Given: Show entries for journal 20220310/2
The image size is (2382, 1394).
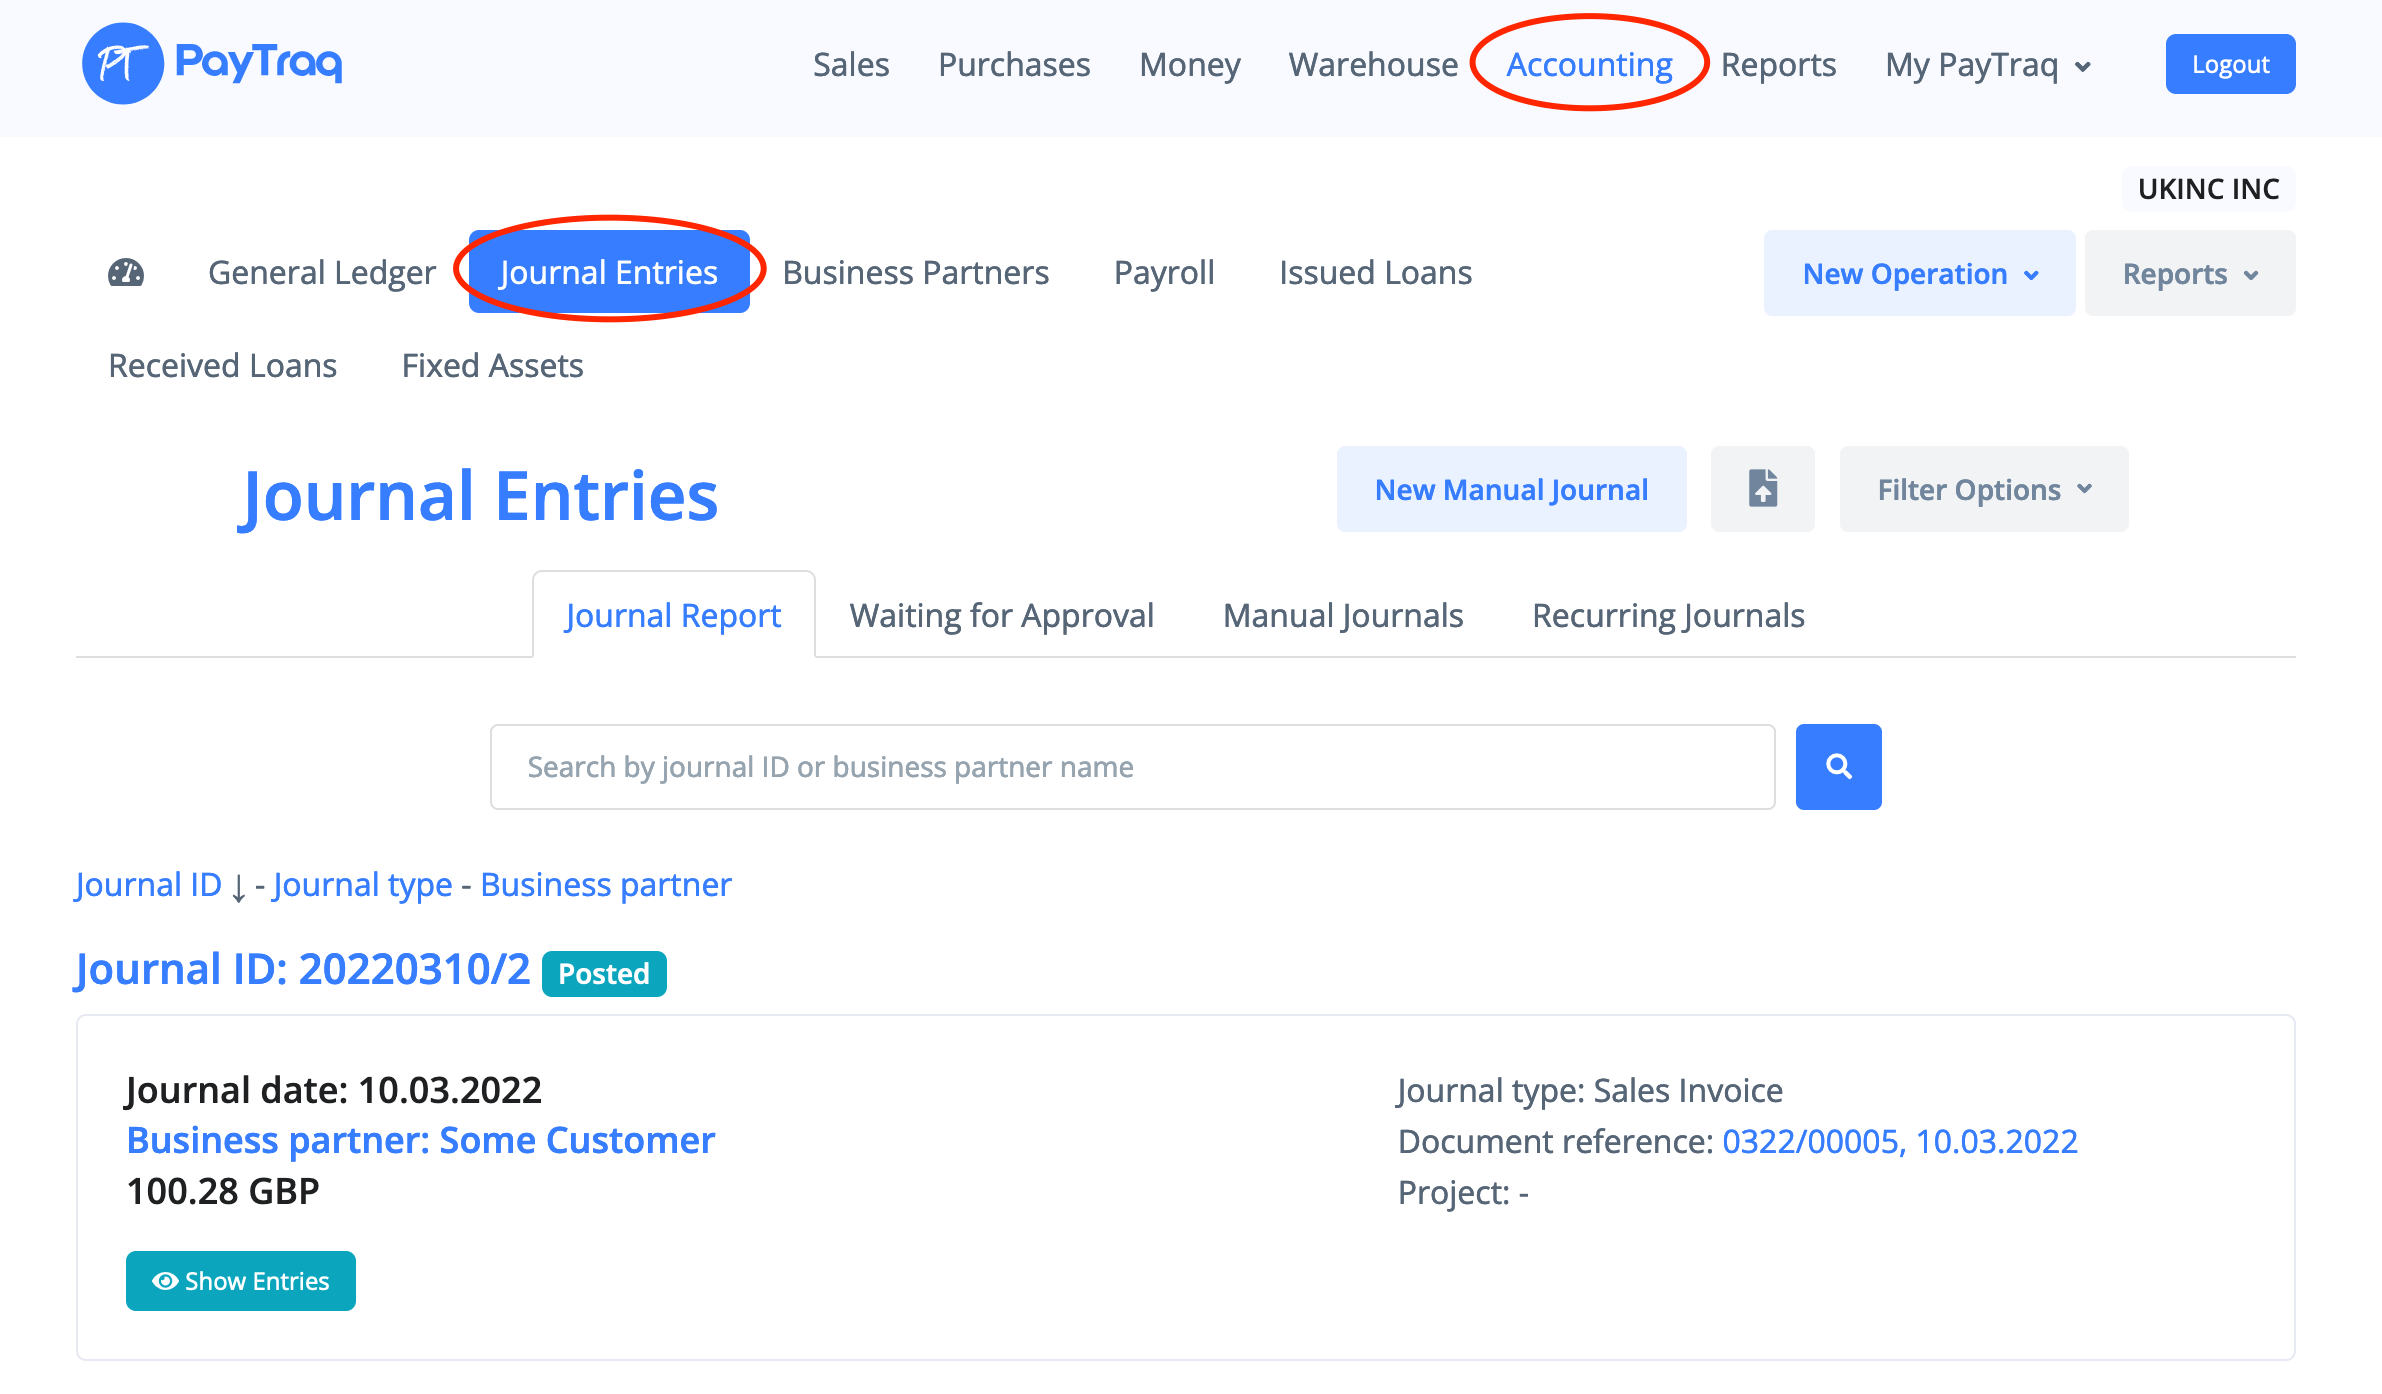Looking at the screenshot, I should [240, 1281].
